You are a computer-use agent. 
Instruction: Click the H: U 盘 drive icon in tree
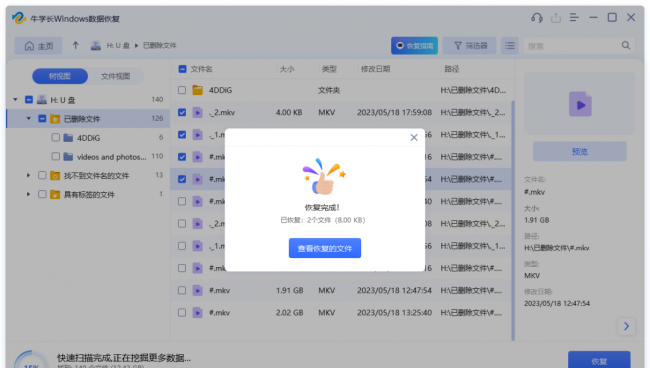click(x=42, y=100)
